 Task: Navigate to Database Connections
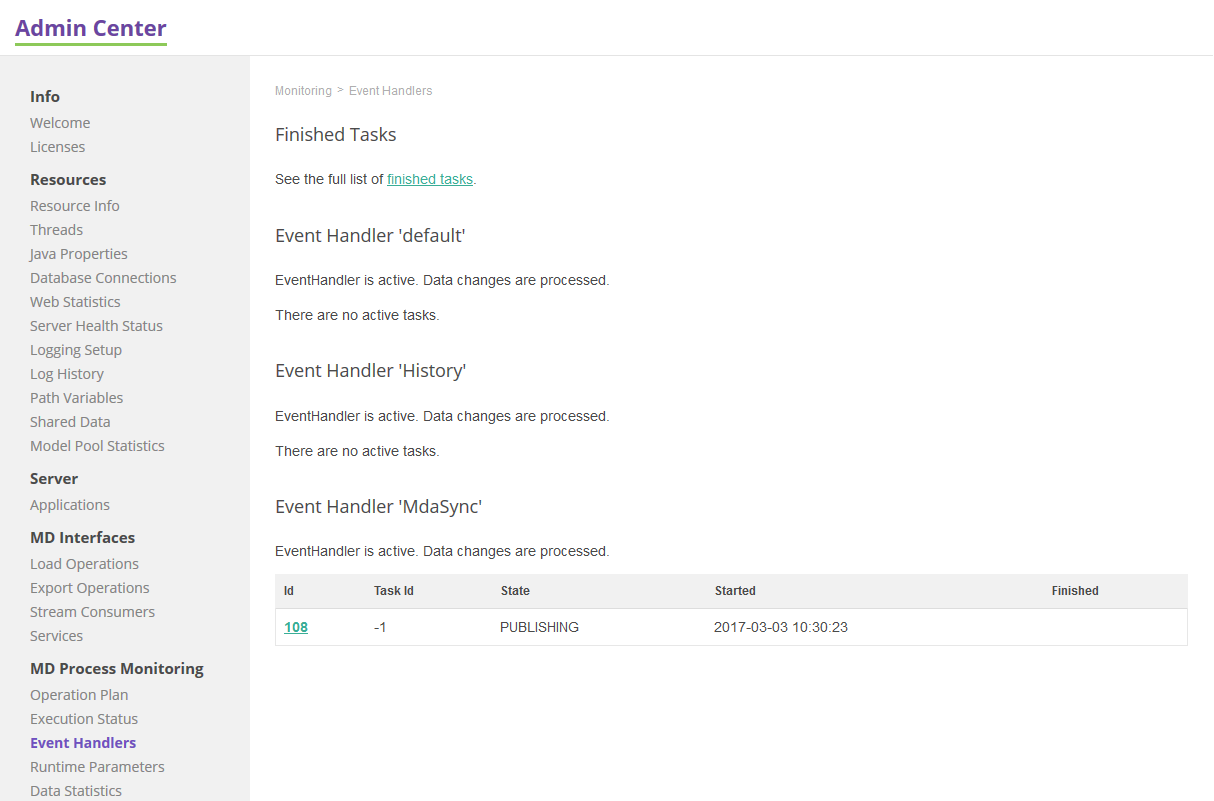(103, 278)
